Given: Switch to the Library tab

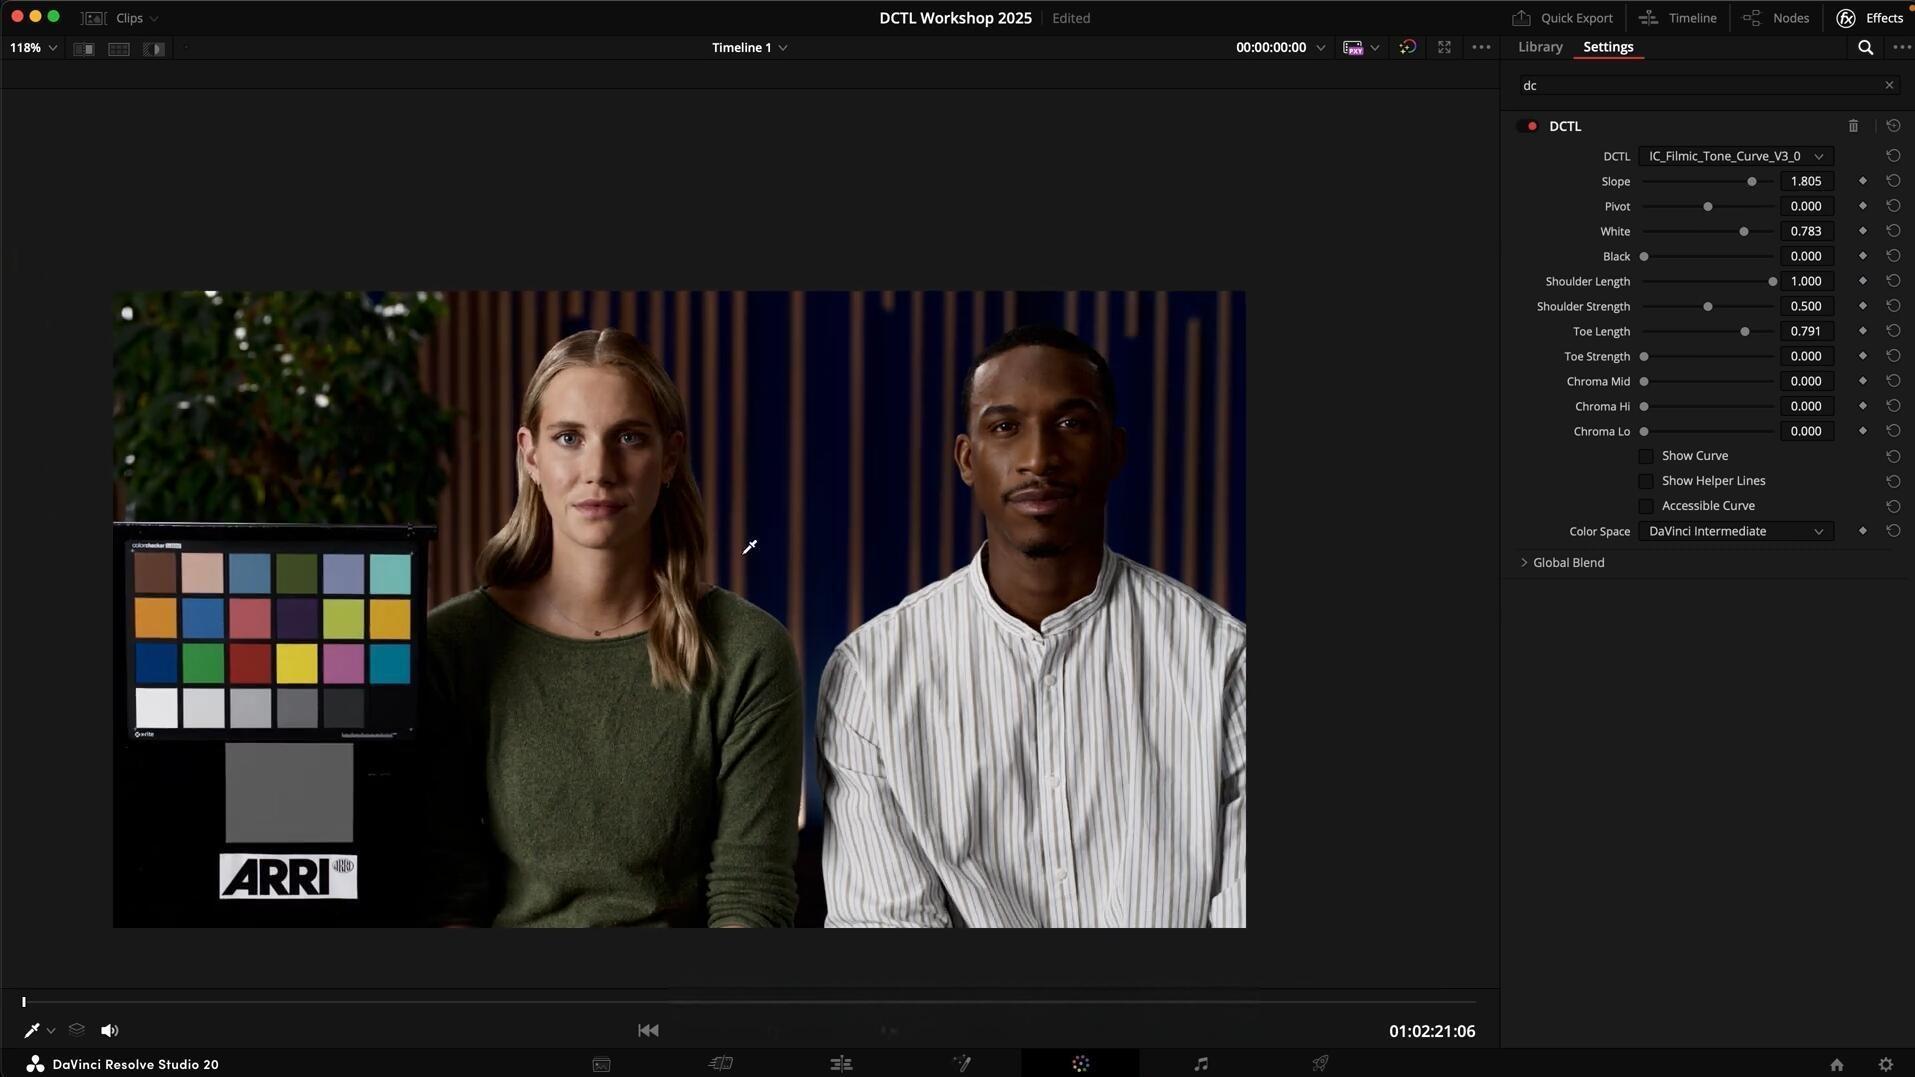Looking at the screenshot, I should (x=1539, y=47).
